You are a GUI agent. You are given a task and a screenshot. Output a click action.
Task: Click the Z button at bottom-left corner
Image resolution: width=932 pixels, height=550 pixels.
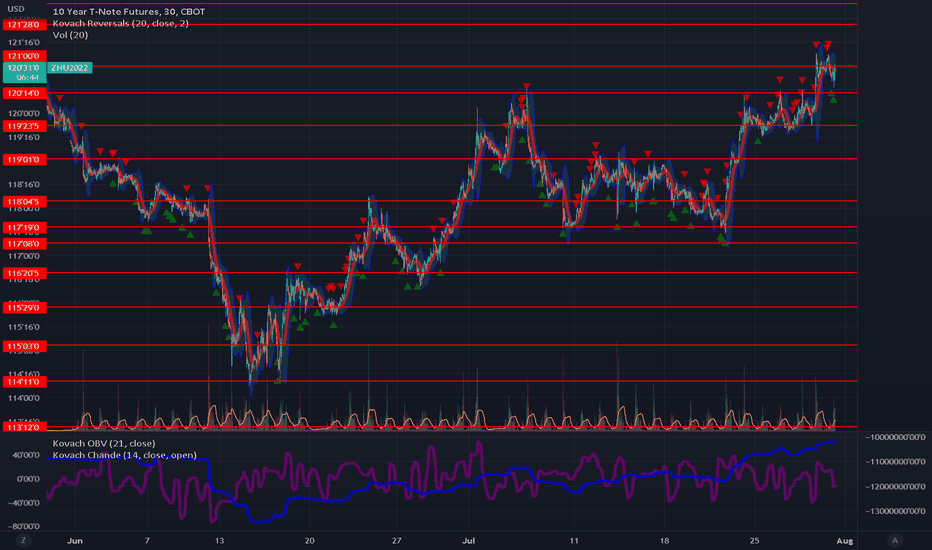coord(23,540)
